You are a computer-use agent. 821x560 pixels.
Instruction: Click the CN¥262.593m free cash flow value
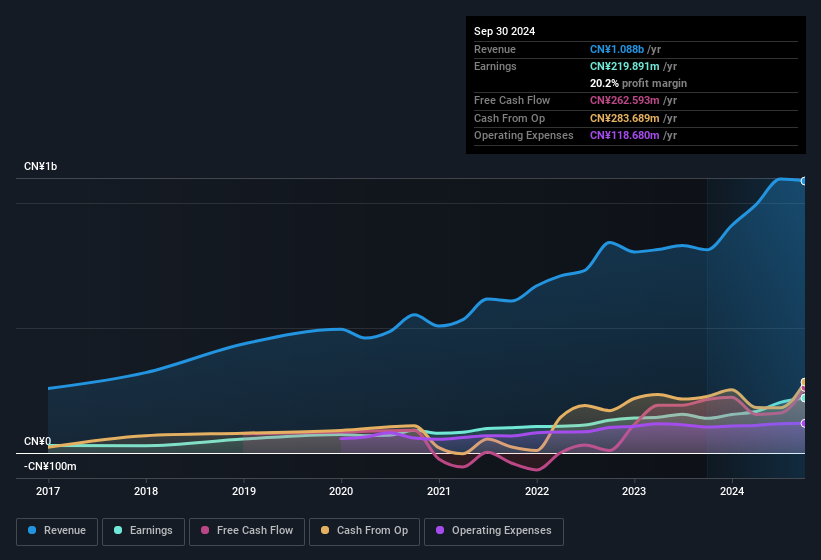625,100
